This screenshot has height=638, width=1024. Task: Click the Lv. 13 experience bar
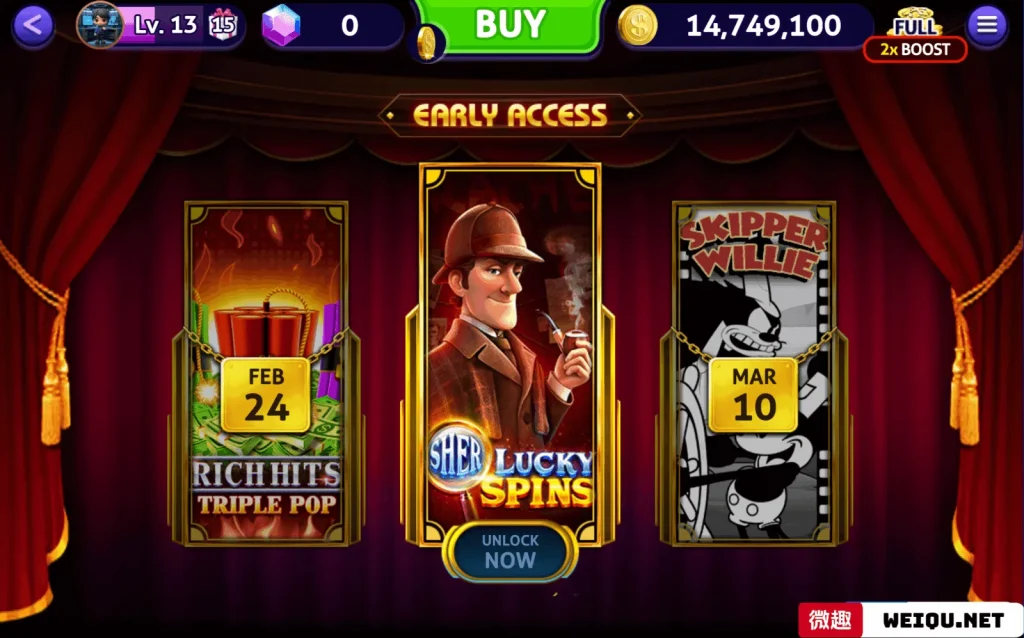(163, 25)
